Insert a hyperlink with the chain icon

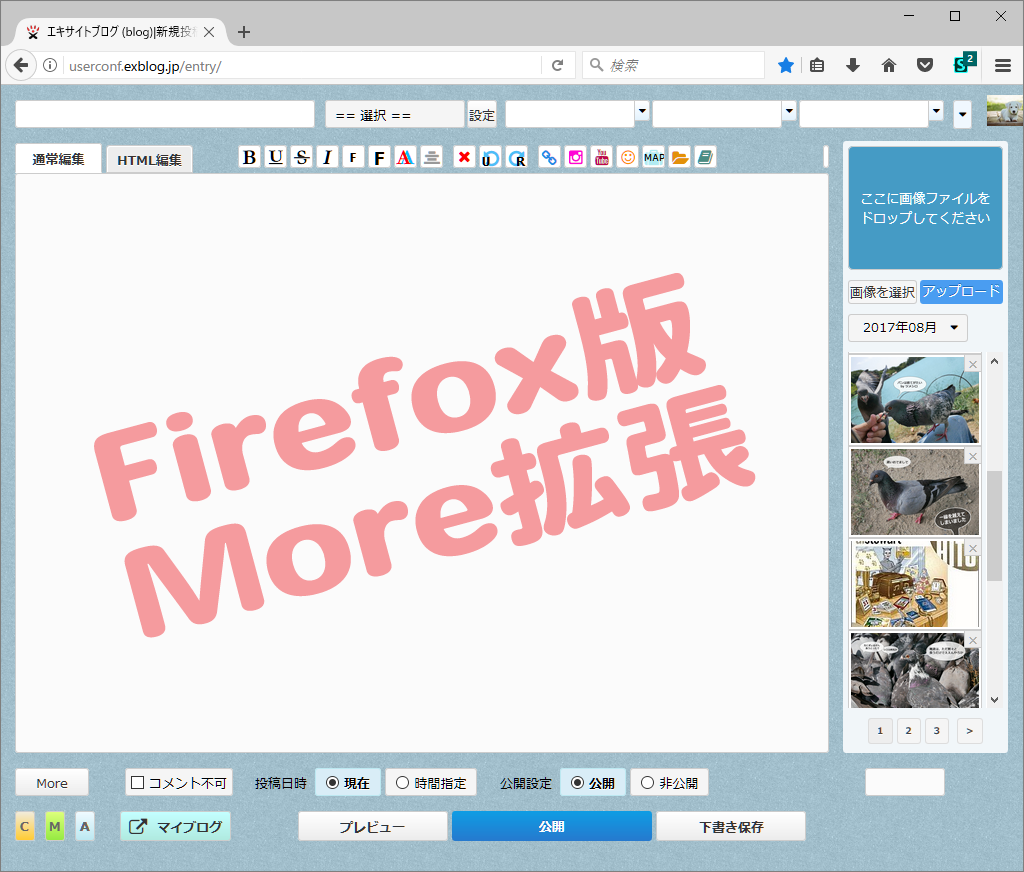coord(549,157)
